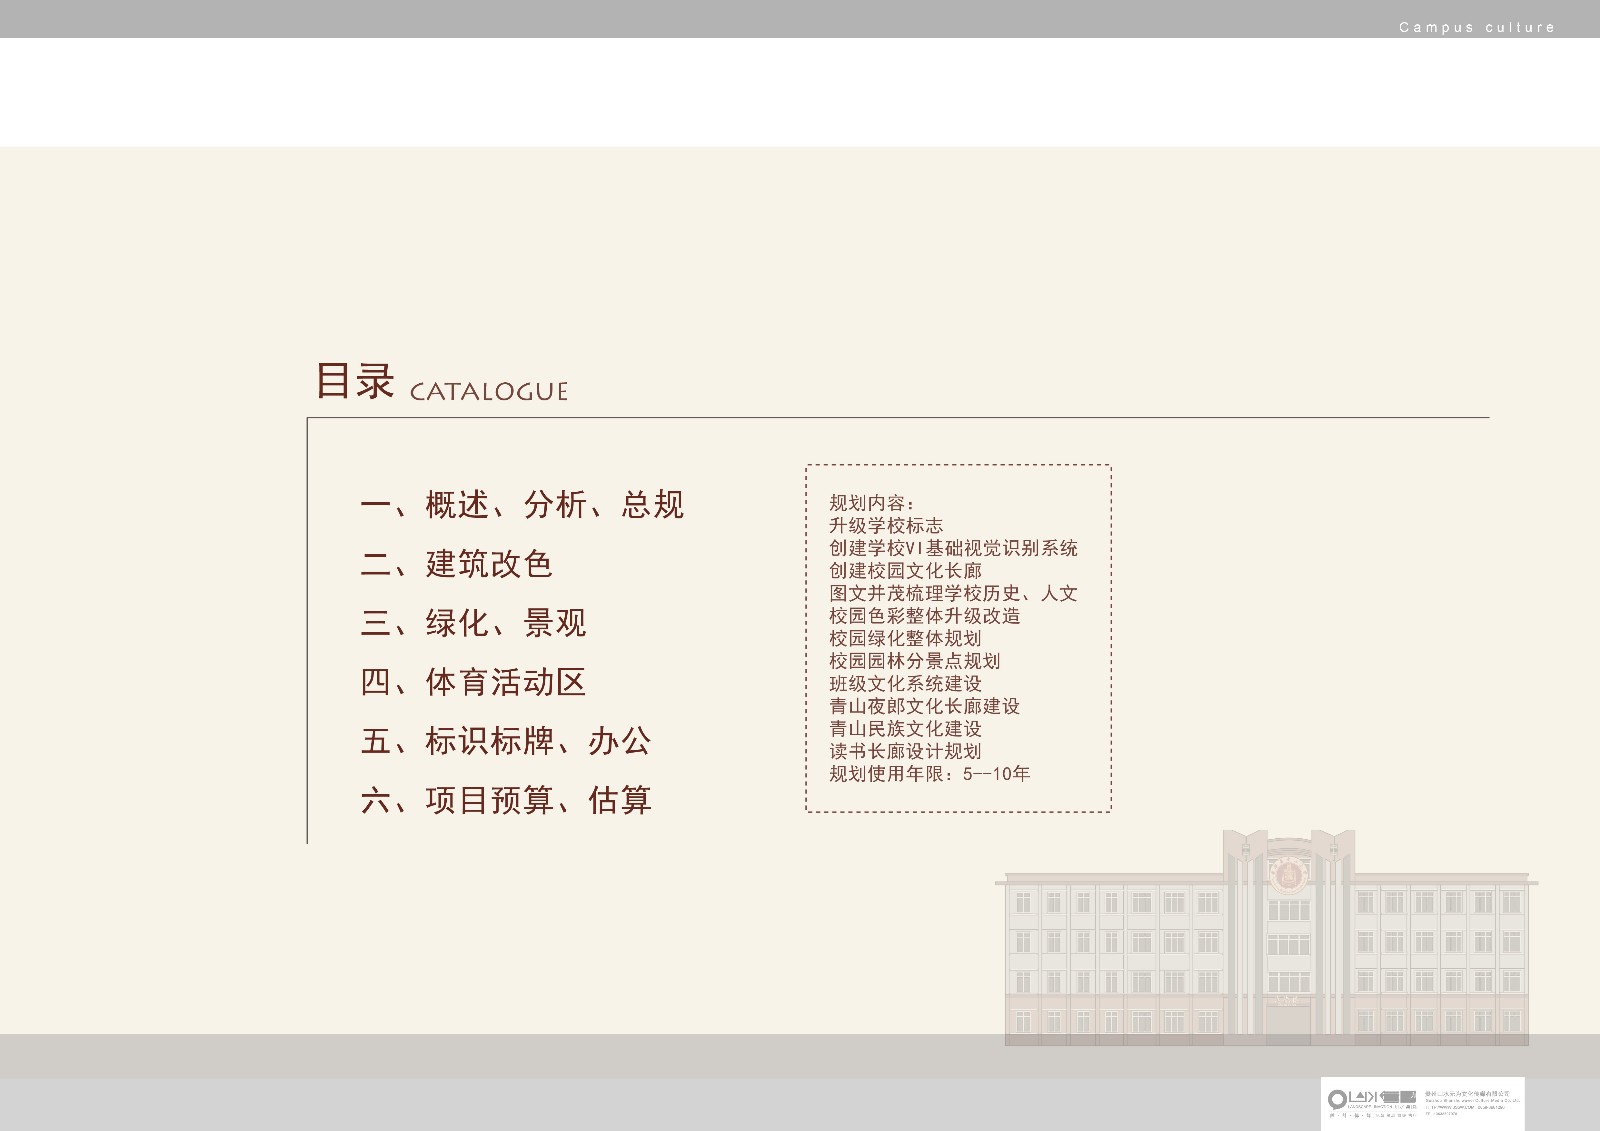
Task: Go to section 三、绿化、景观
Action: 473,623
